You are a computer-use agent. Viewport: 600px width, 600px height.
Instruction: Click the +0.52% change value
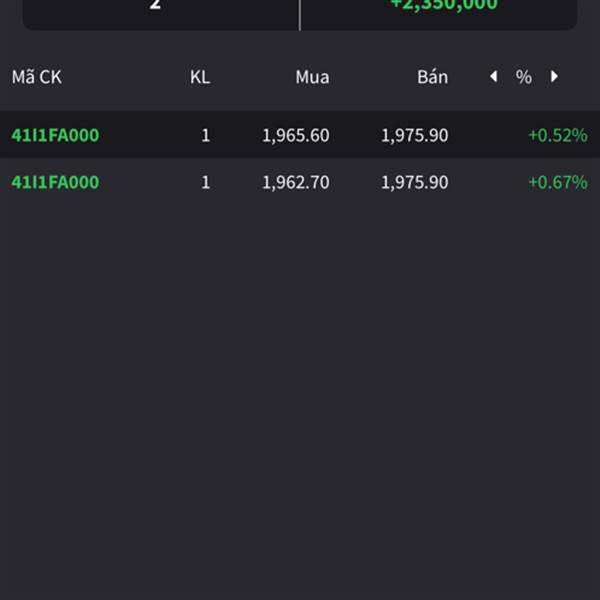point(557,135)
